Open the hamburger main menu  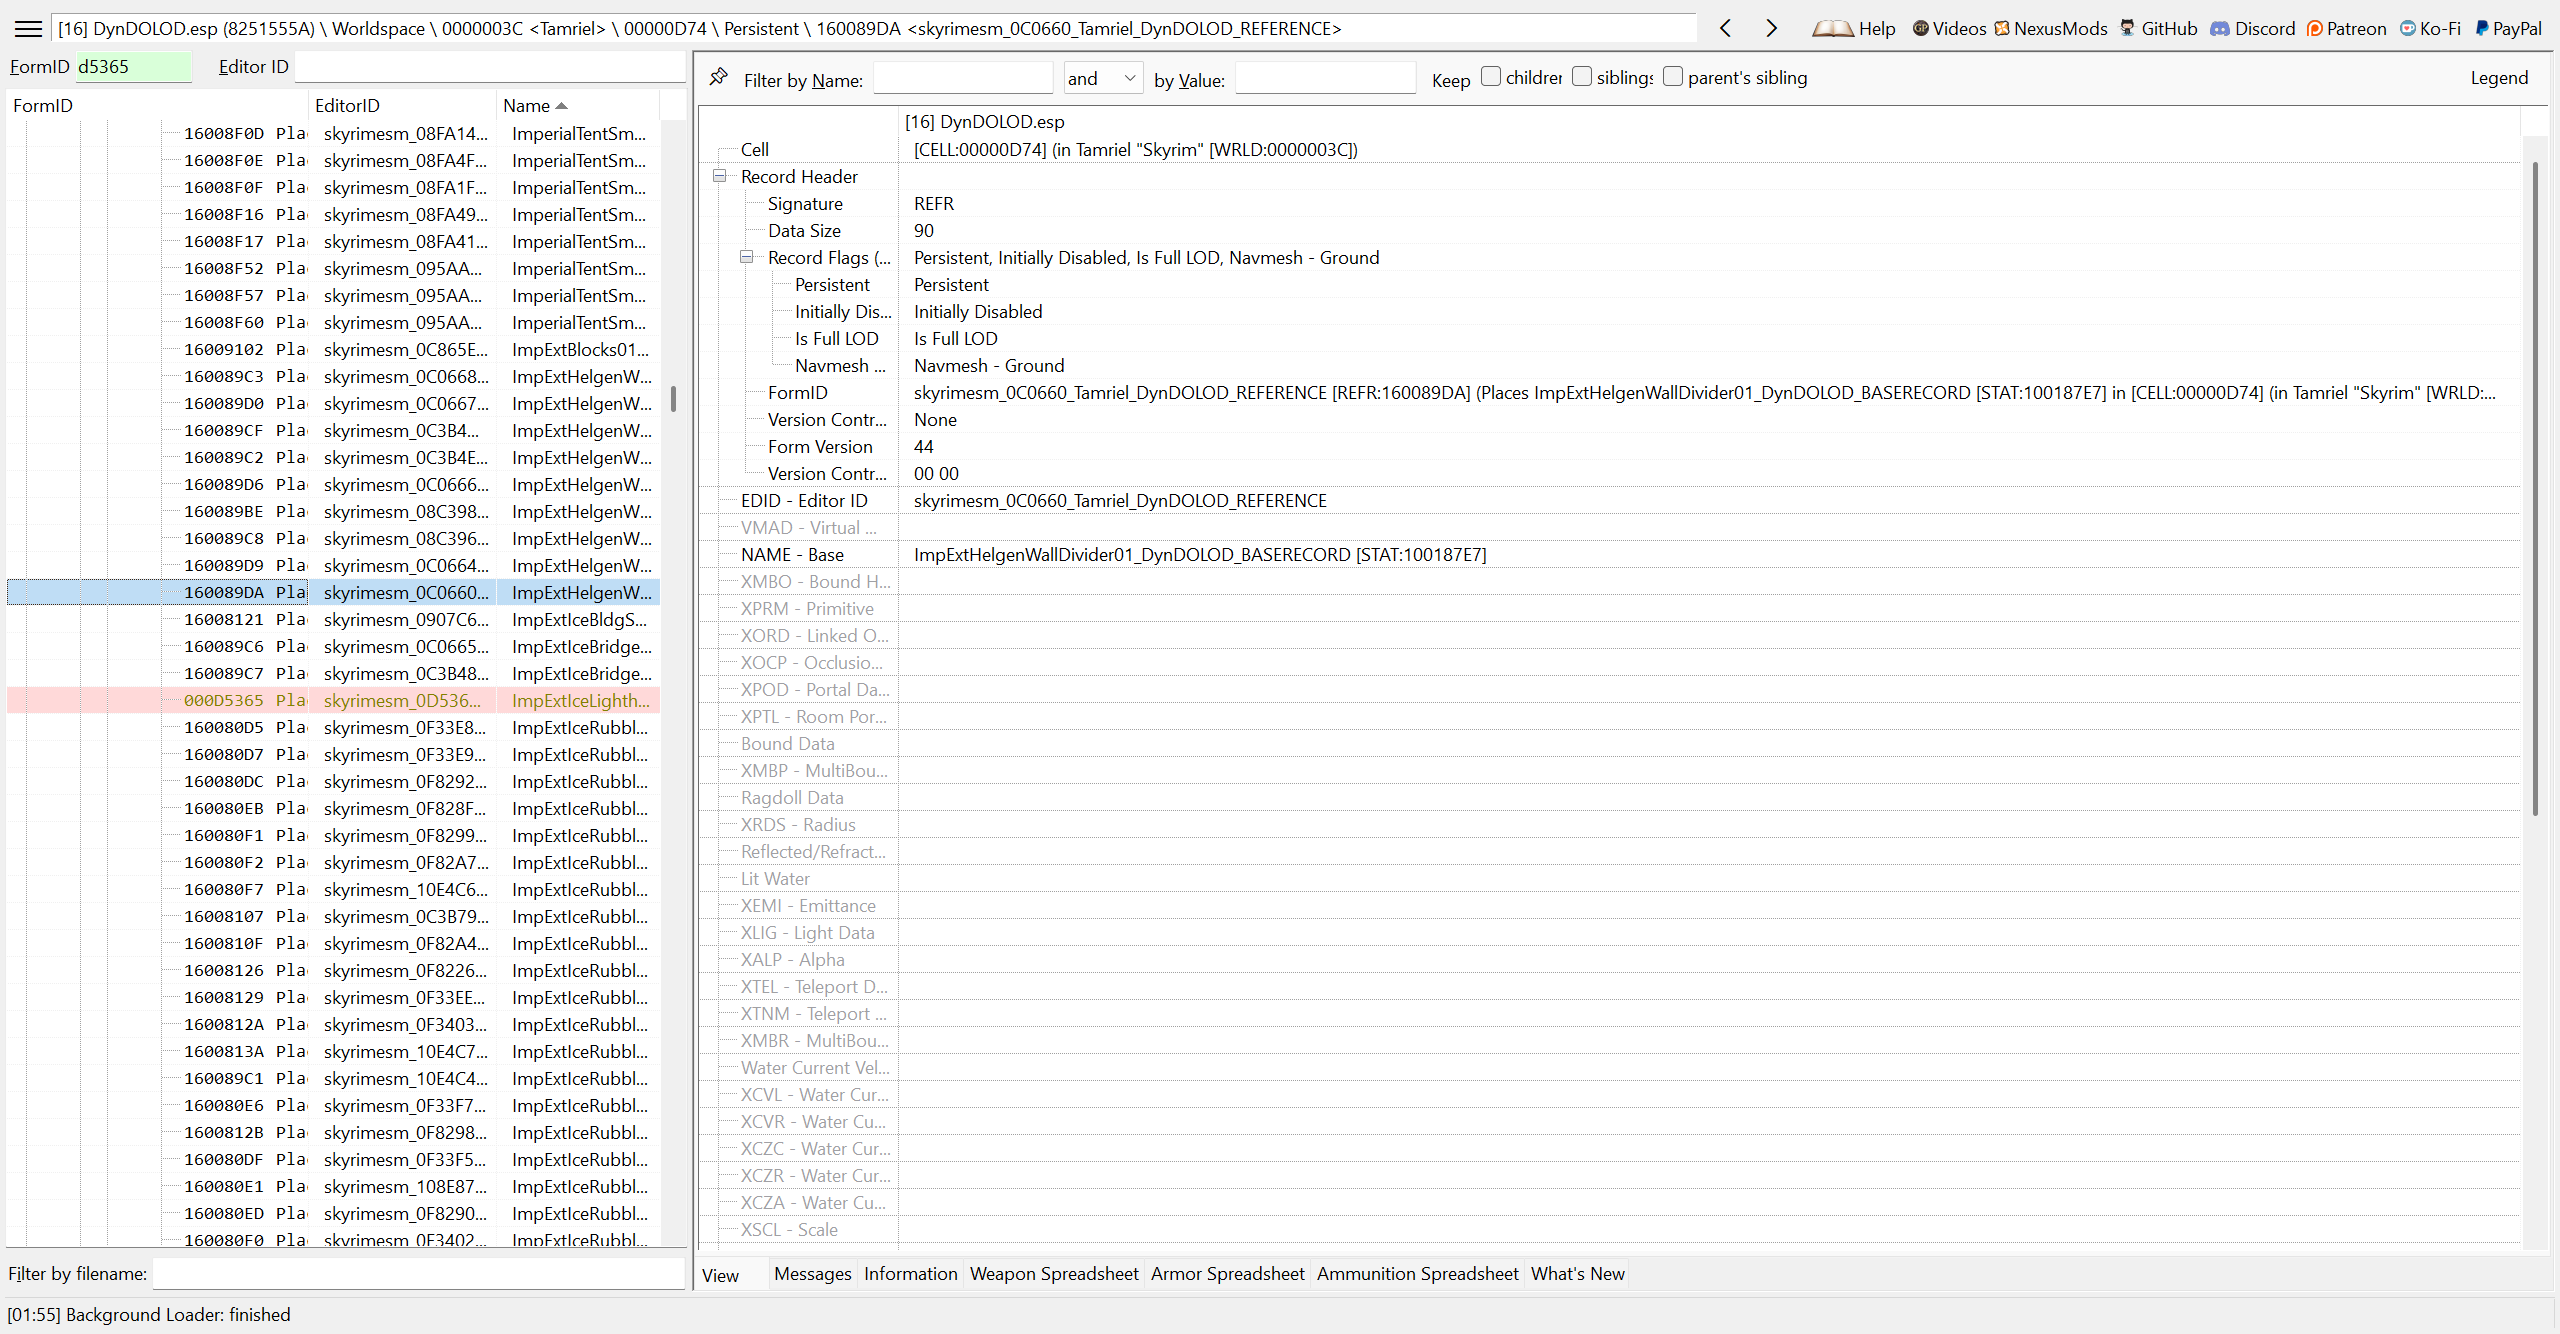(x=28, y=29)
